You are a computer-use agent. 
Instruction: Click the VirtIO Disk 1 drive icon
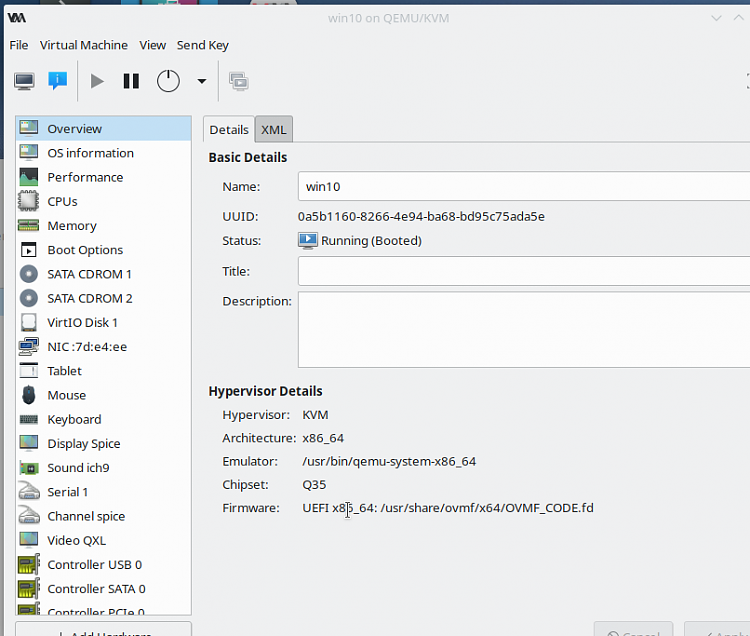tap(28, 322)
